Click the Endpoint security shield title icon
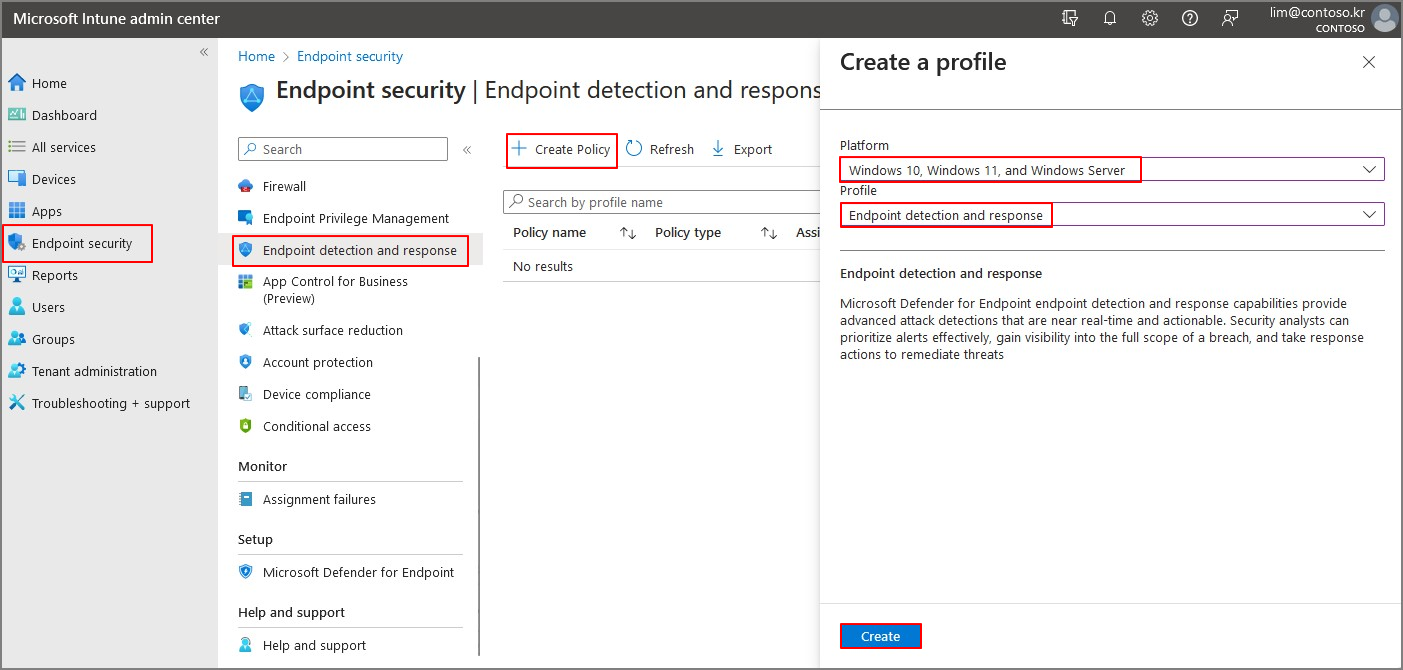 click(252, 97)
